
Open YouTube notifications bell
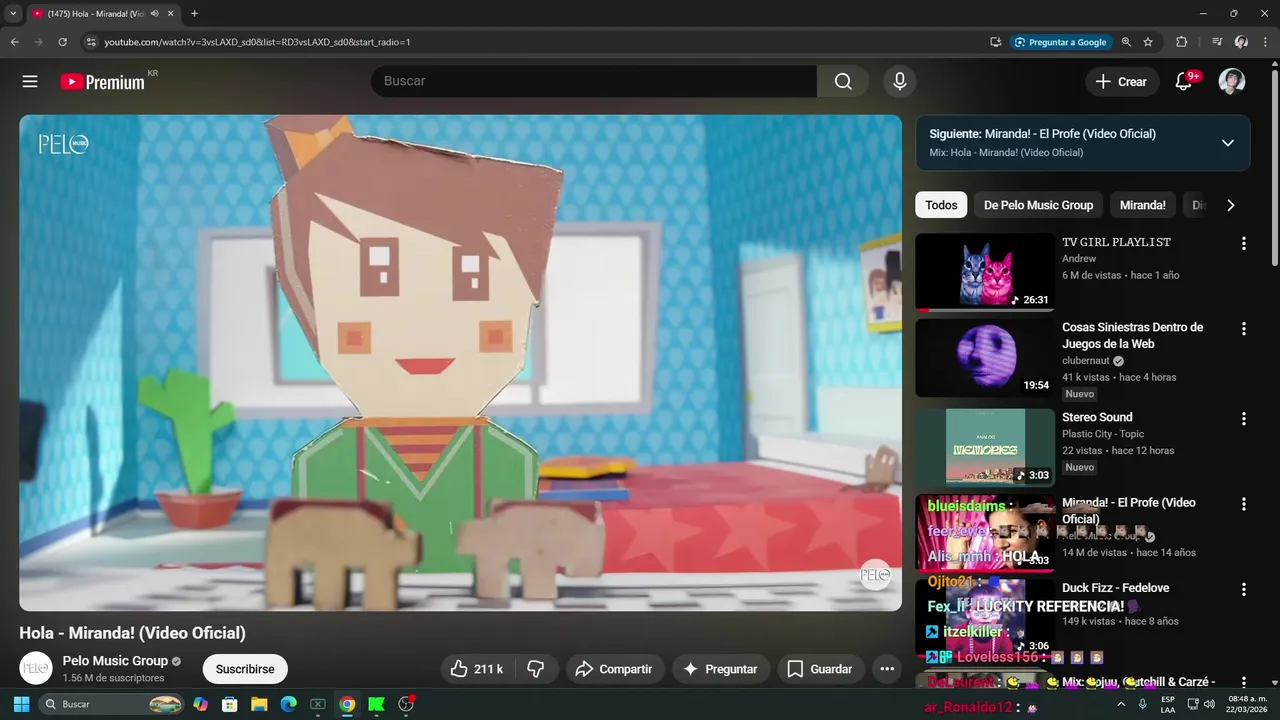1184,81
